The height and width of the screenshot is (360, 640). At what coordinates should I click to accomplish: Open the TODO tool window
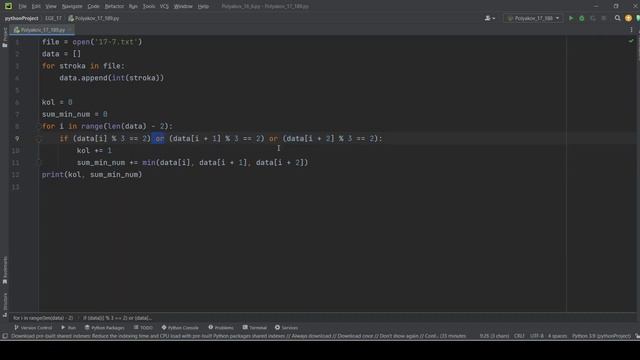coord(143,328)
